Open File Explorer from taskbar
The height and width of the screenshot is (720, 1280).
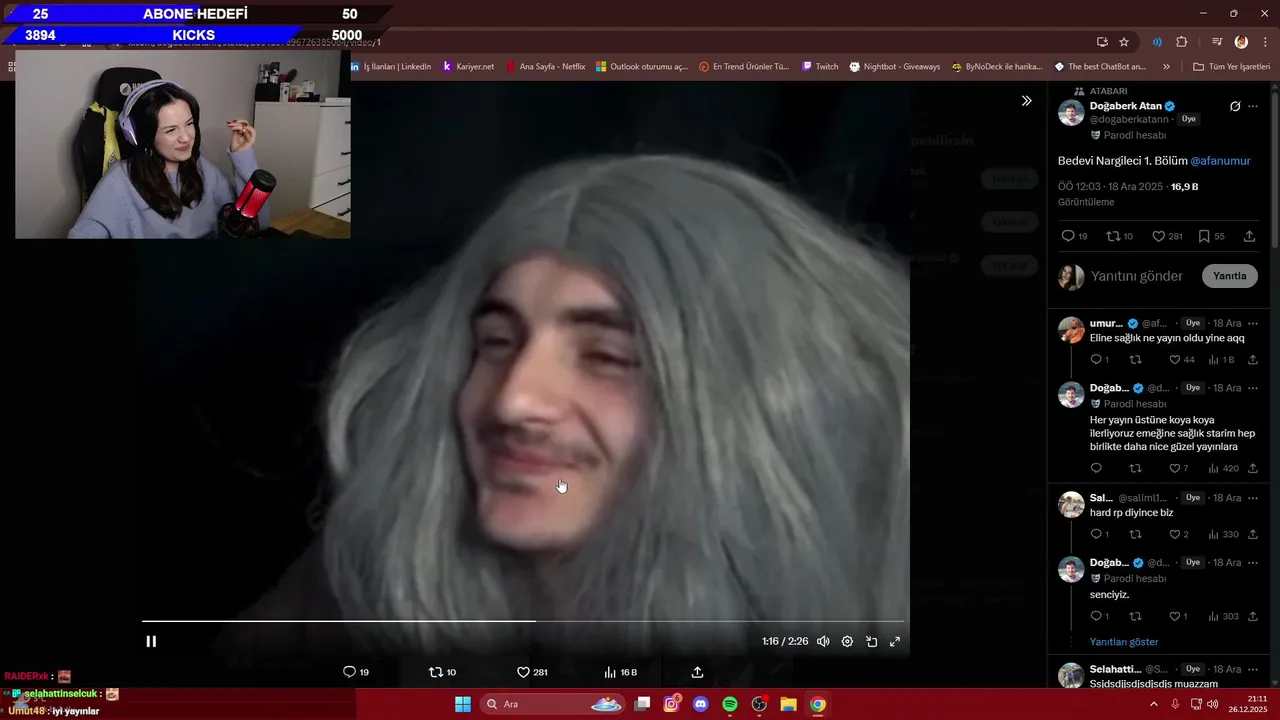788,704
